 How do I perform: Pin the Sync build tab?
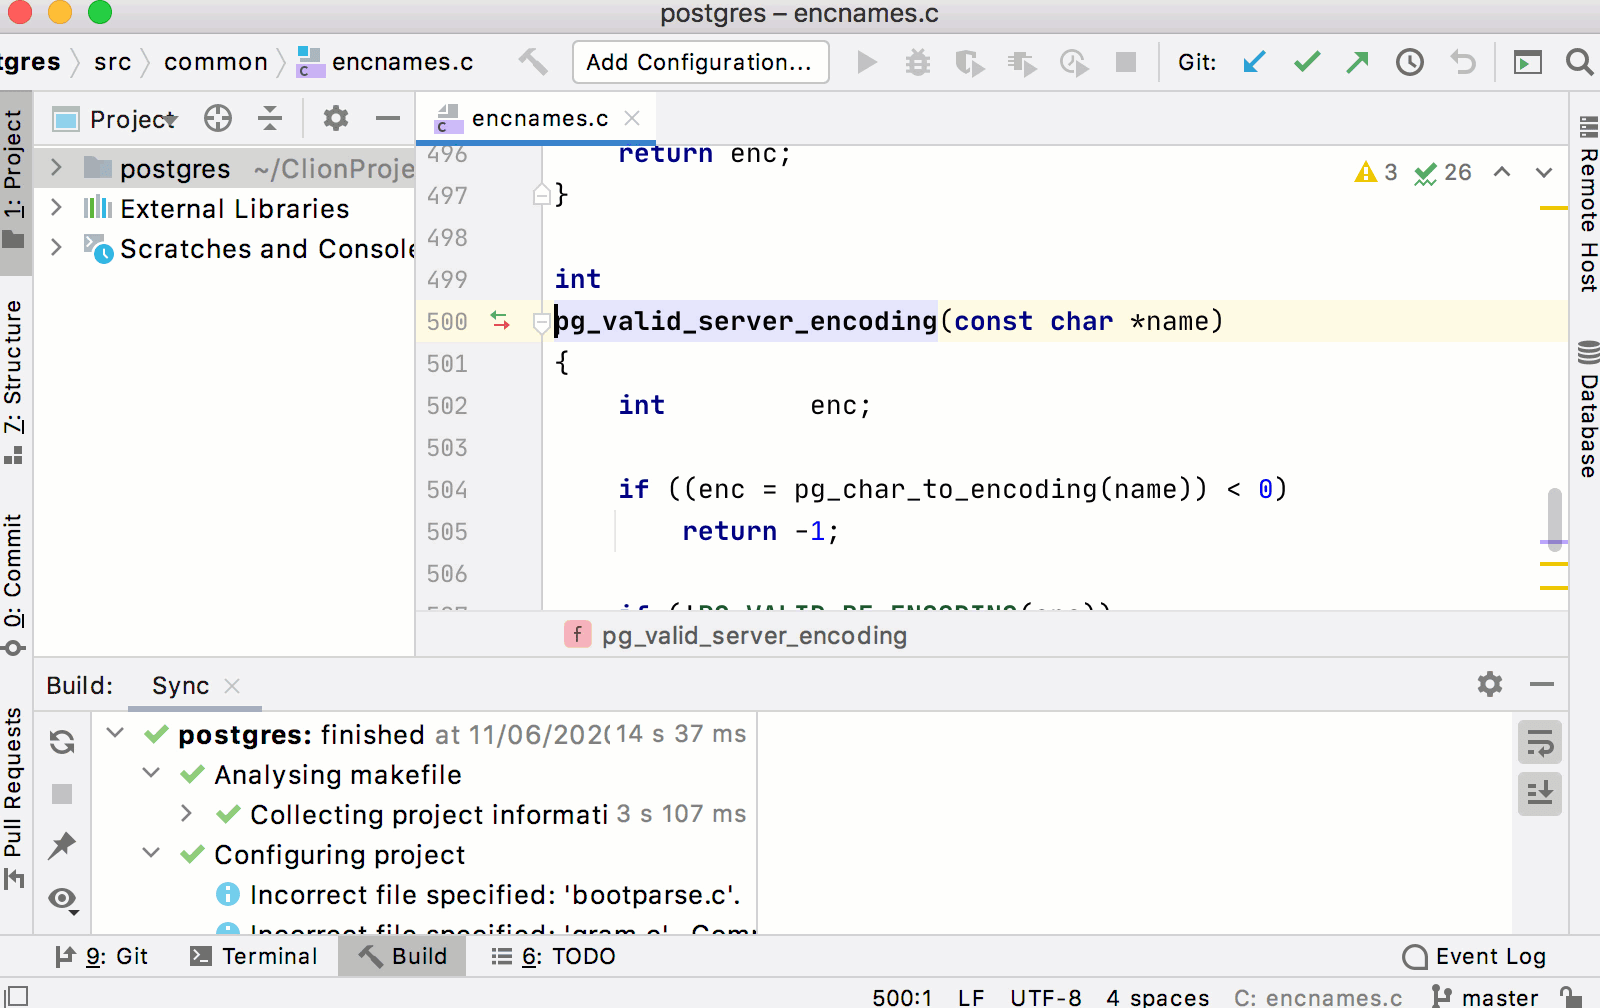(x=62, y=846)
